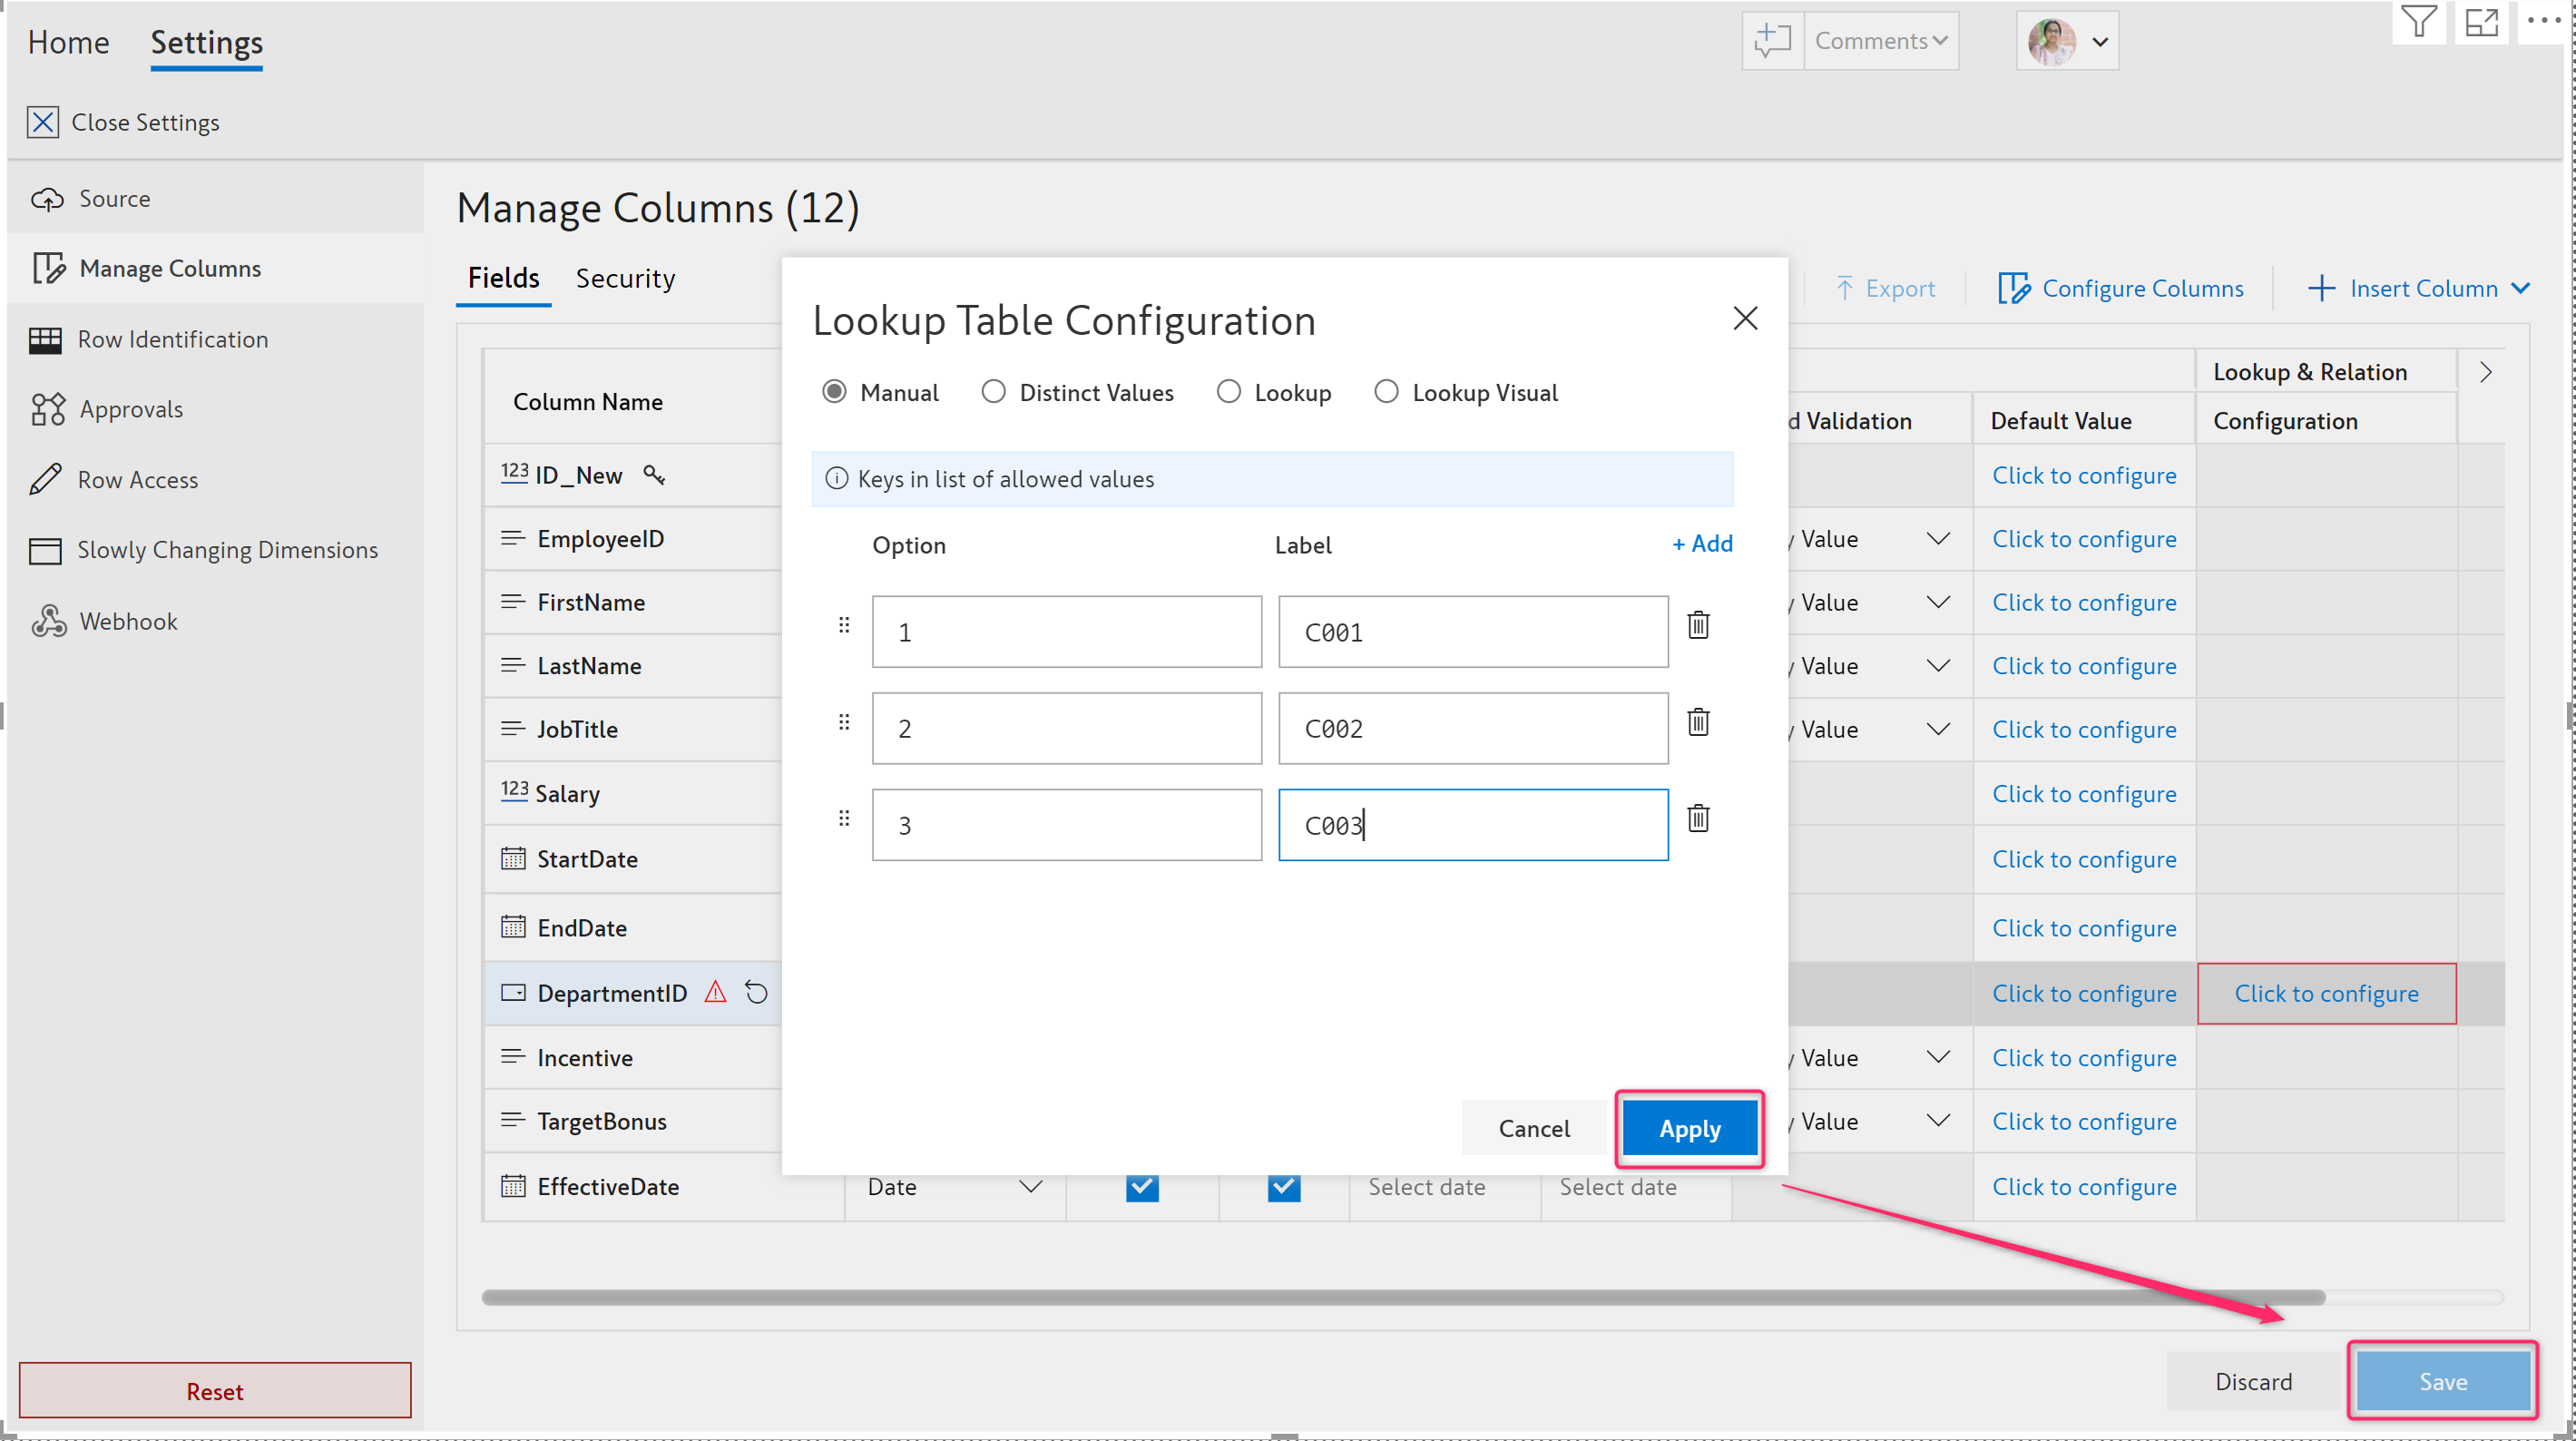Image resolution: width=2576 pixels, height=1441 pixels.
Task: Click trash icon for C003 row
Action: (x=1698, y=819)
